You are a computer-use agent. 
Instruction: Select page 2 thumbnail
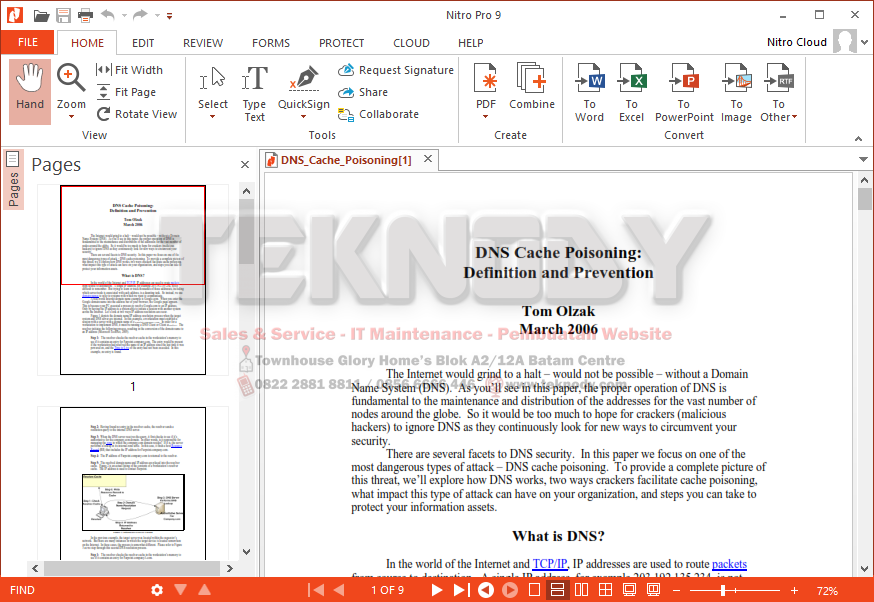pos(133,483)
